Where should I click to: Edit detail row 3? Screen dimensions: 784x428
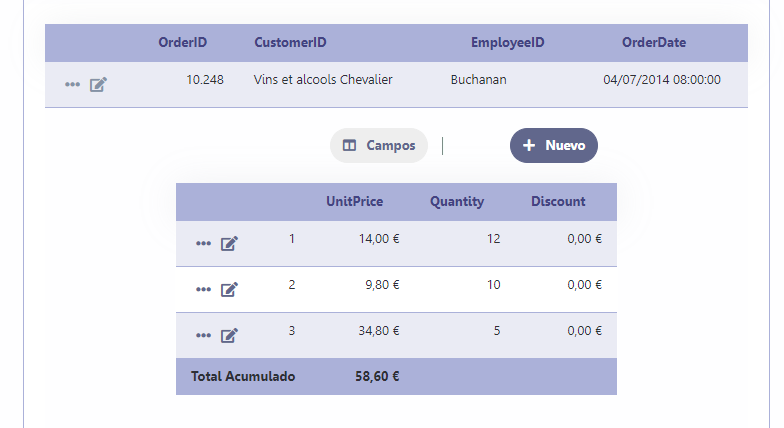coord(229,335)
